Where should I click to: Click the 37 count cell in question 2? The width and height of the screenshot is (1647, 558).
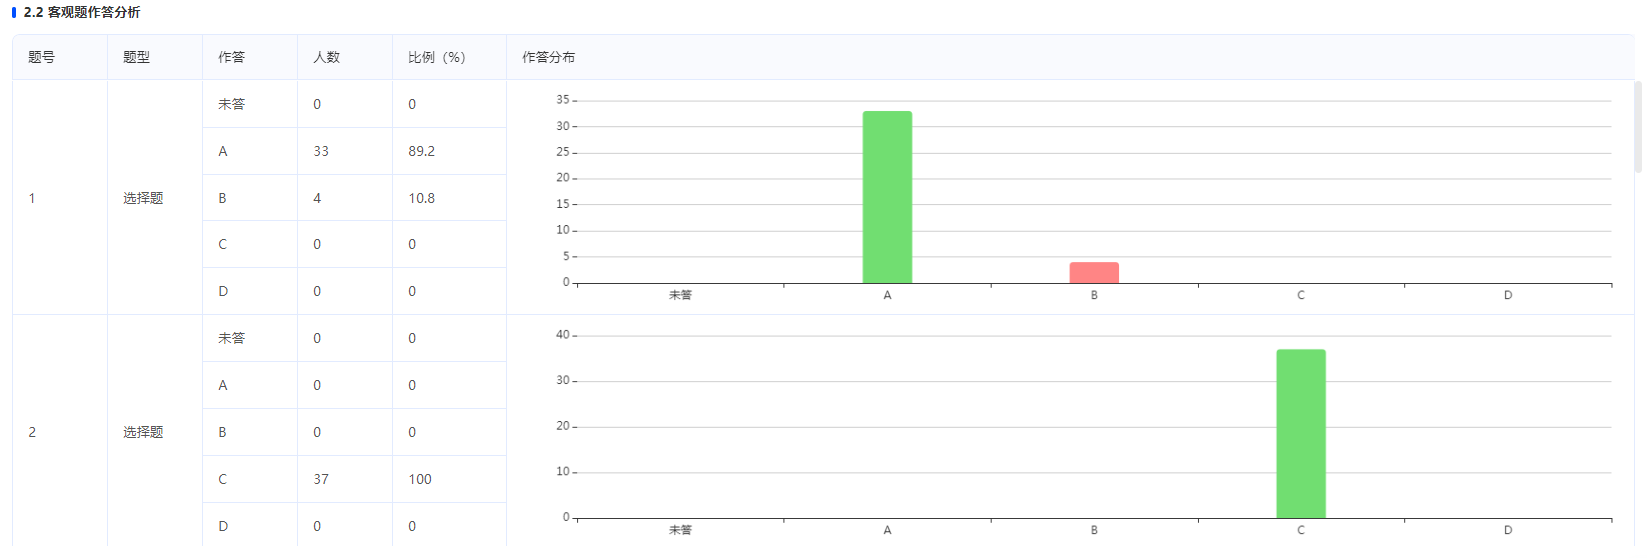pos(321,479)
